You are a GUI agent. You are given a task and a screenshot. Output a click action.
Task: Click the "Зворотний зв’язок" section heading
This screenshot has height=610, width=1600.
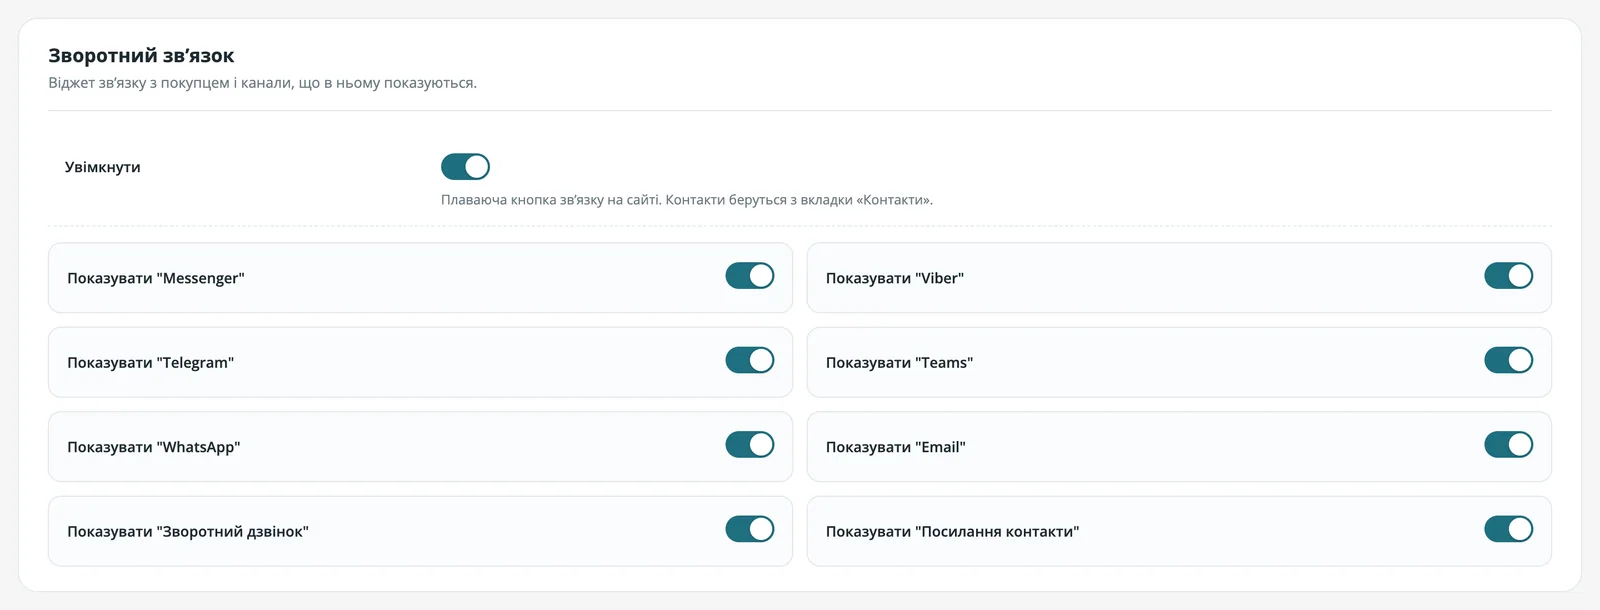click(141, 56)
